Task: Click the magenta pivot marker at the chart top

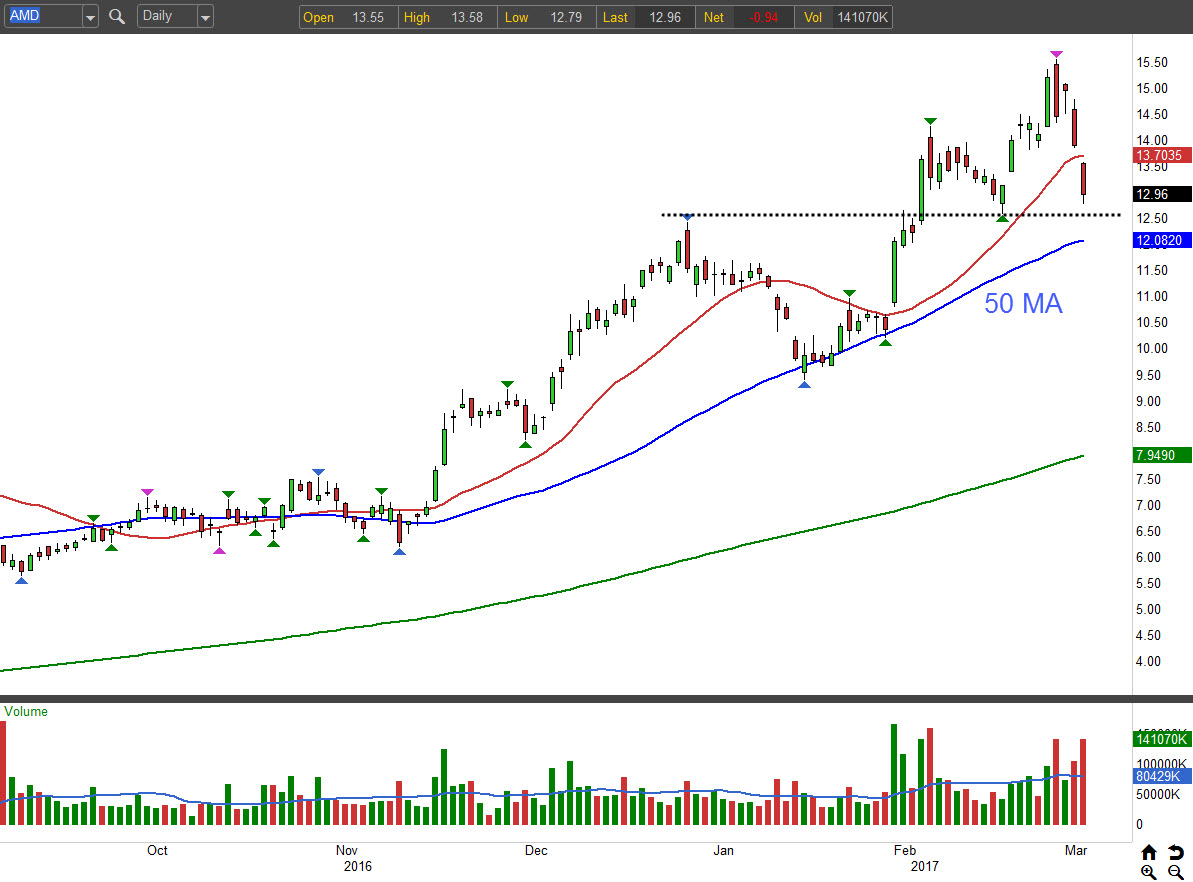Action: (x=1056, y=54)
